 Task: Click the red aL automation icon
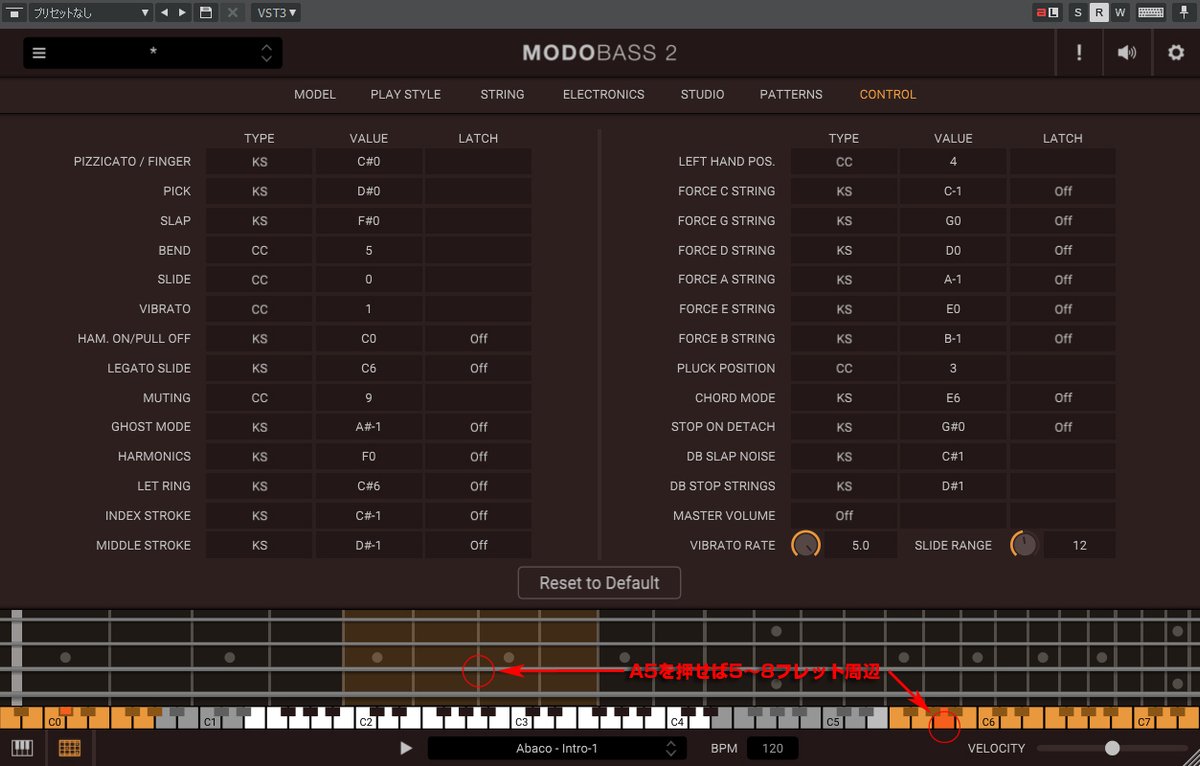[x=1047, y=12]
